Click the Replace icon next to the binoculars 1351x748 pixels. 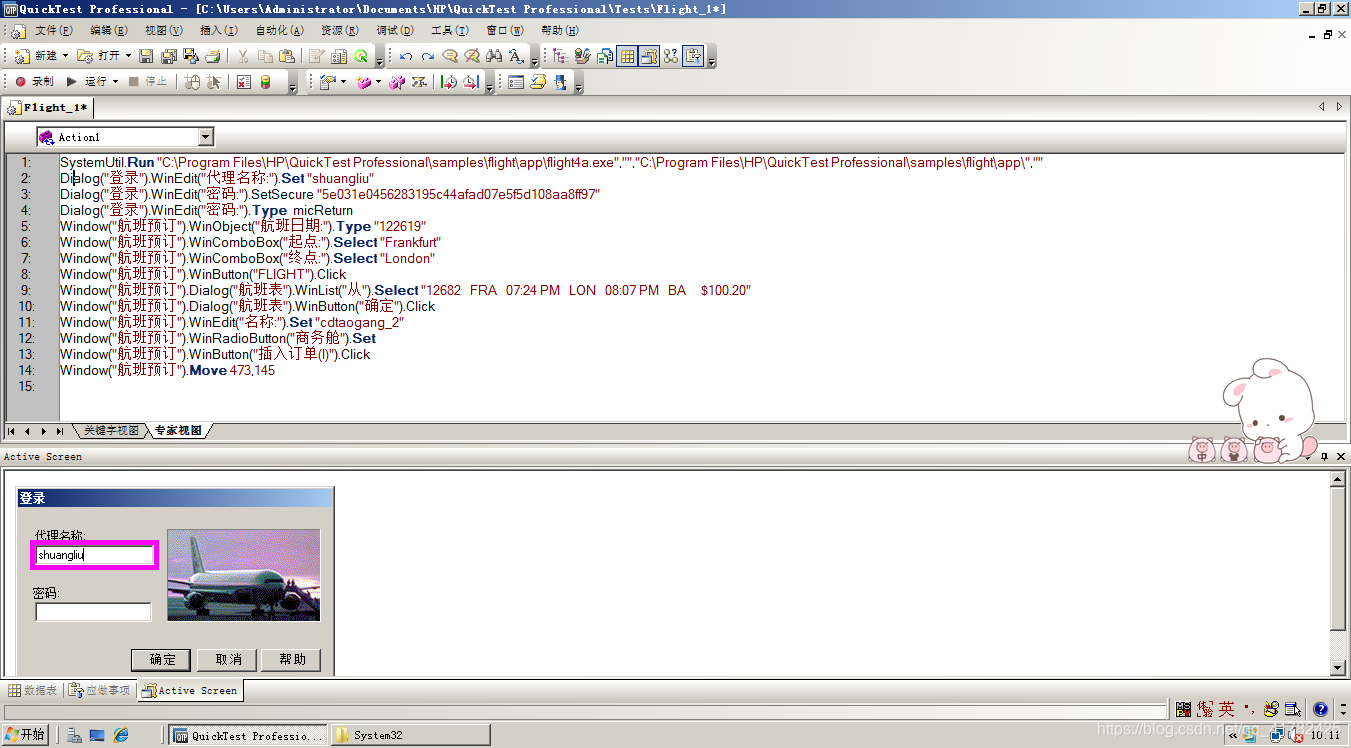pyautogui.click(x=516, y=56)
